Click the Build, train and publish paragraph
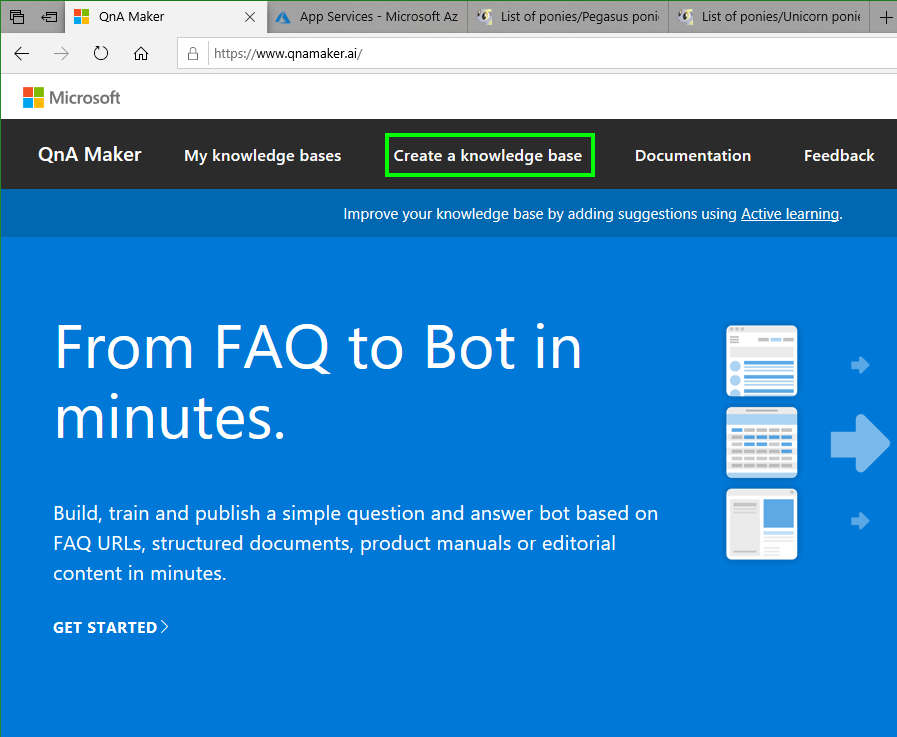 click(x=355, y=543)
